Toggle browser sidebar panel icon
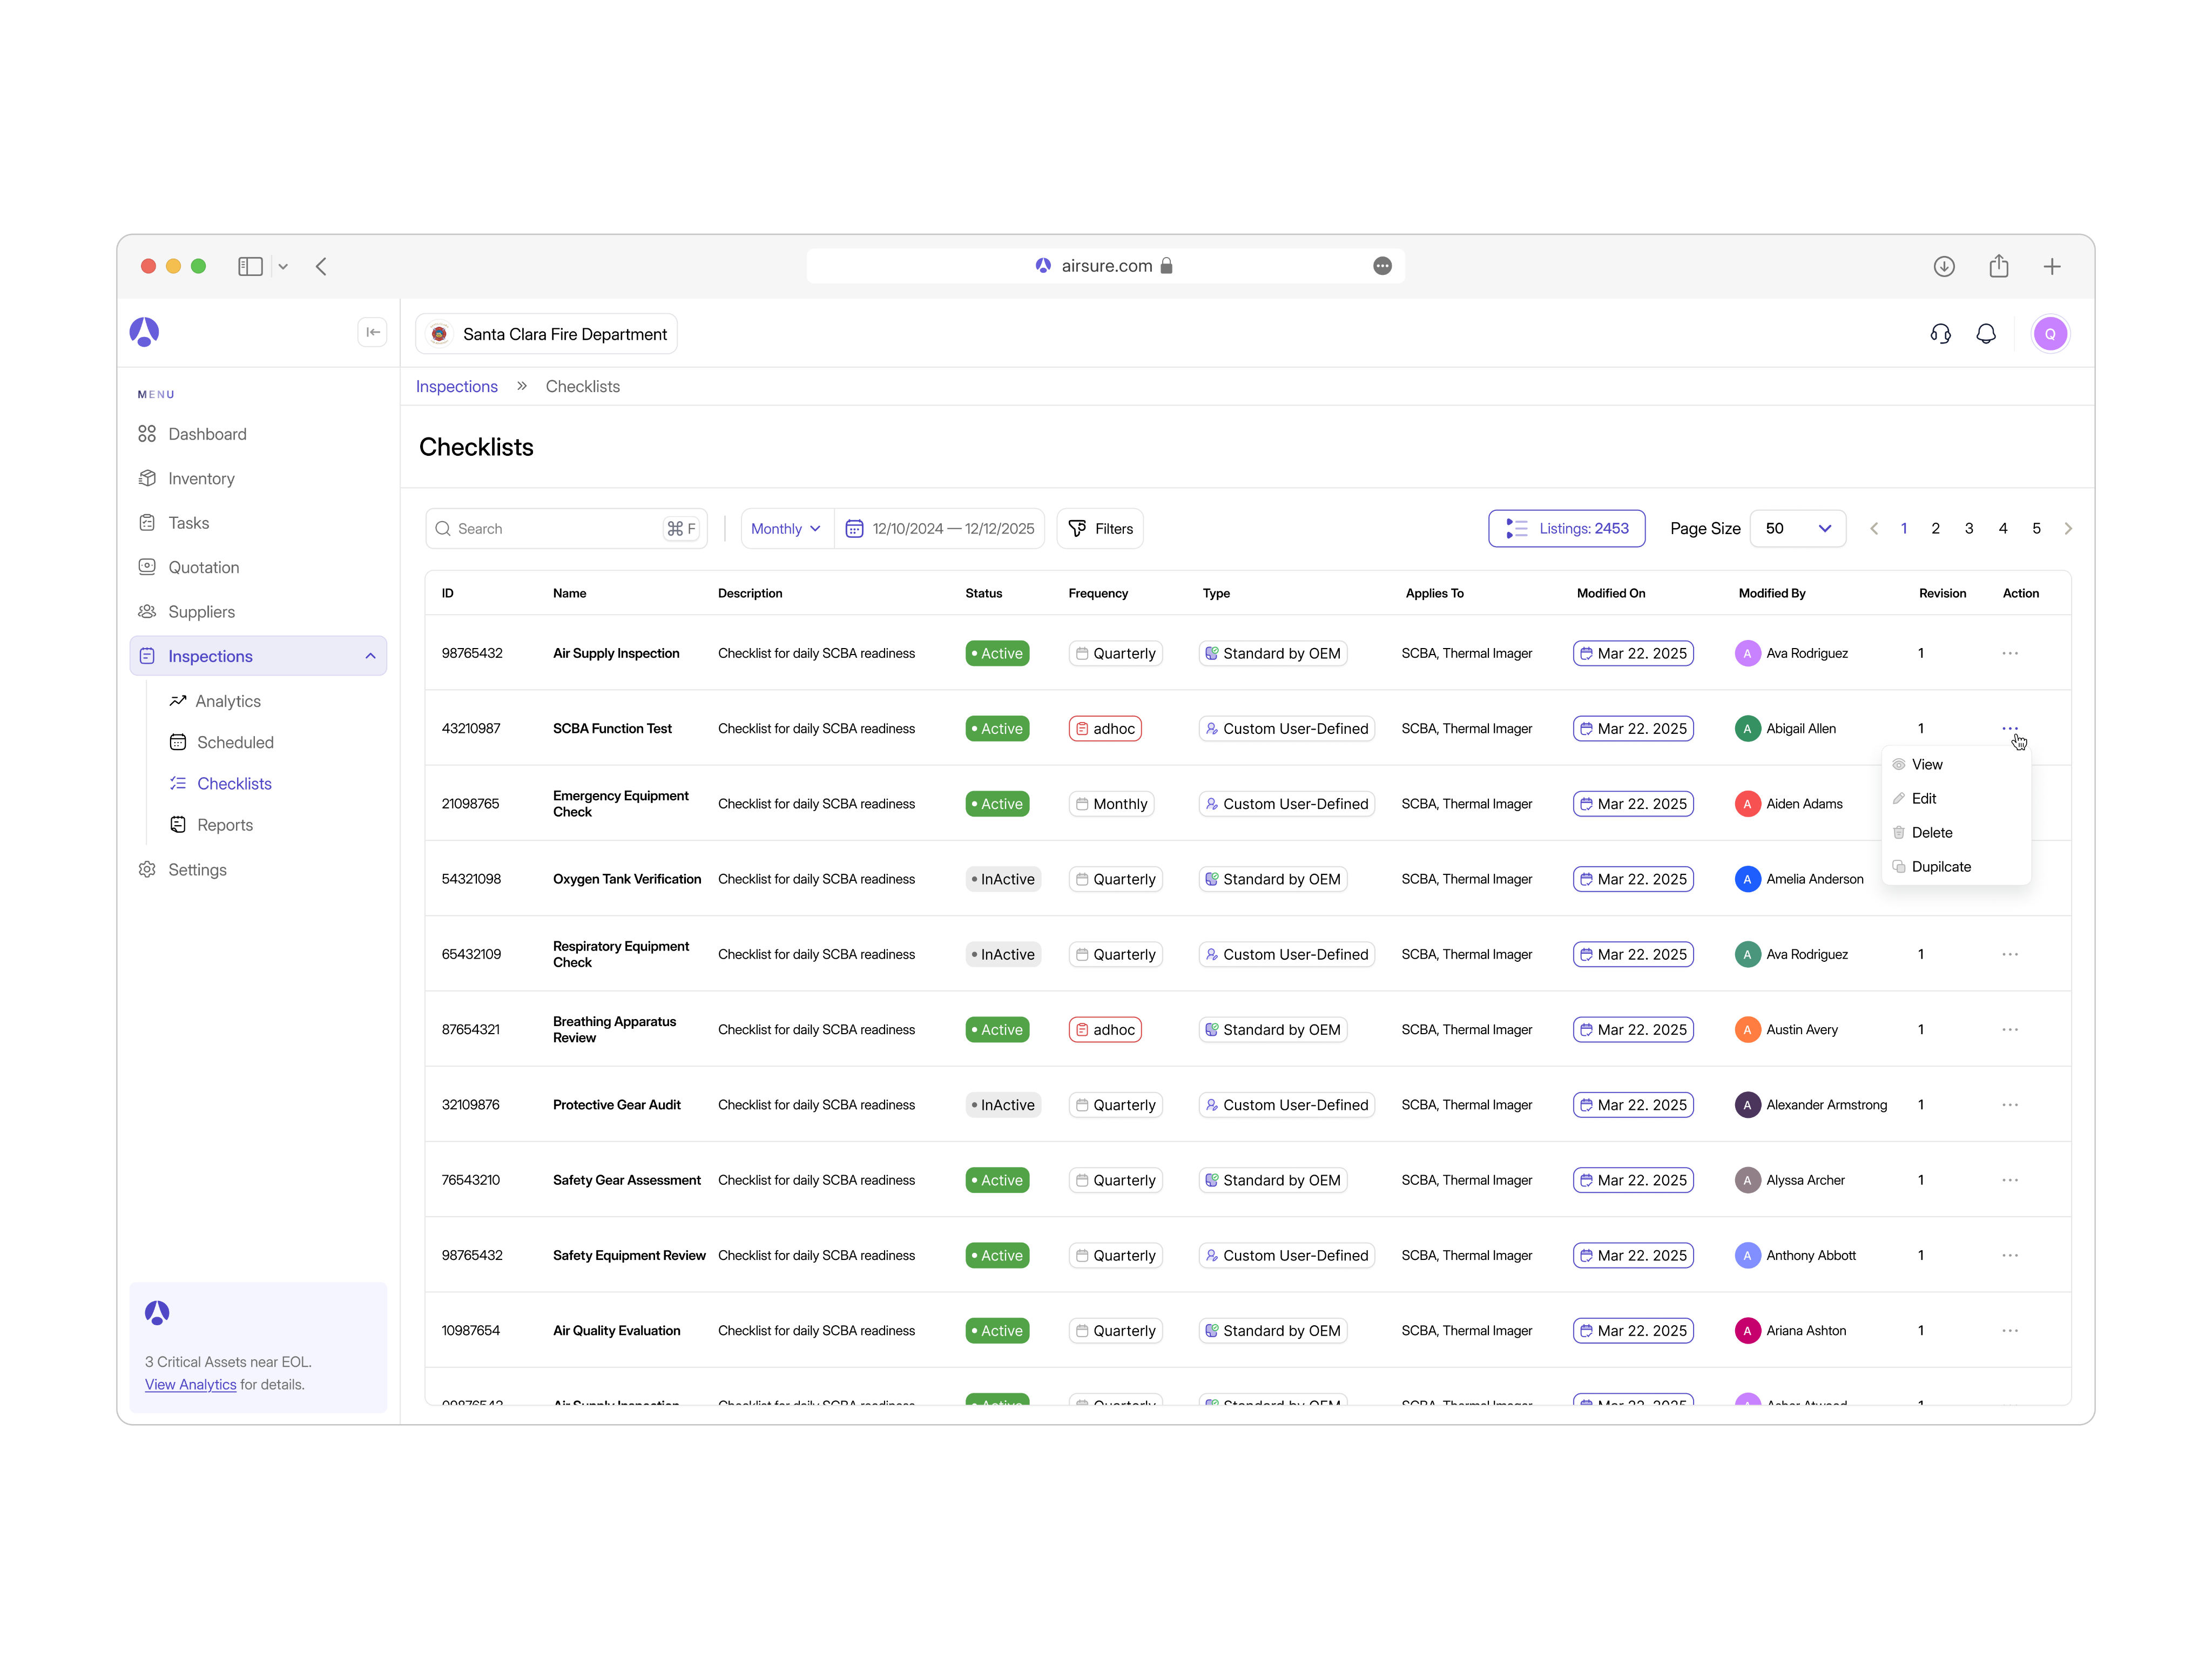2212x1659 pixels. click(x=250, y=266)
